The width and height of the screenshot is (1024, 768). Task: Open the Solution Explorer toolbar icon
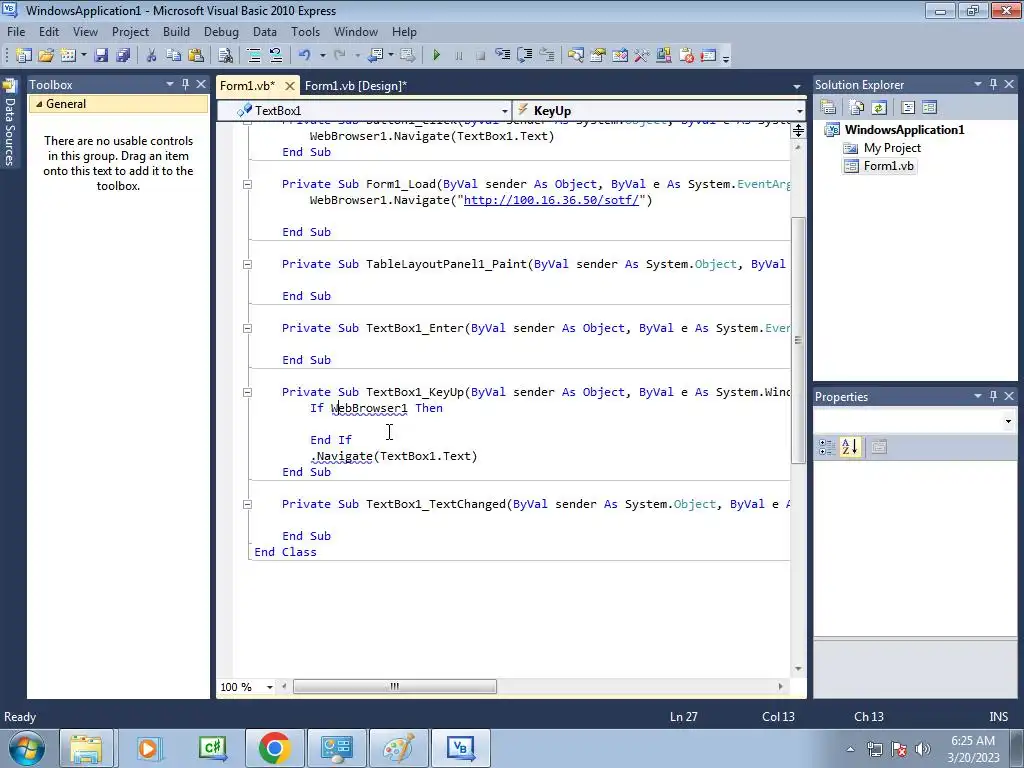575,56
